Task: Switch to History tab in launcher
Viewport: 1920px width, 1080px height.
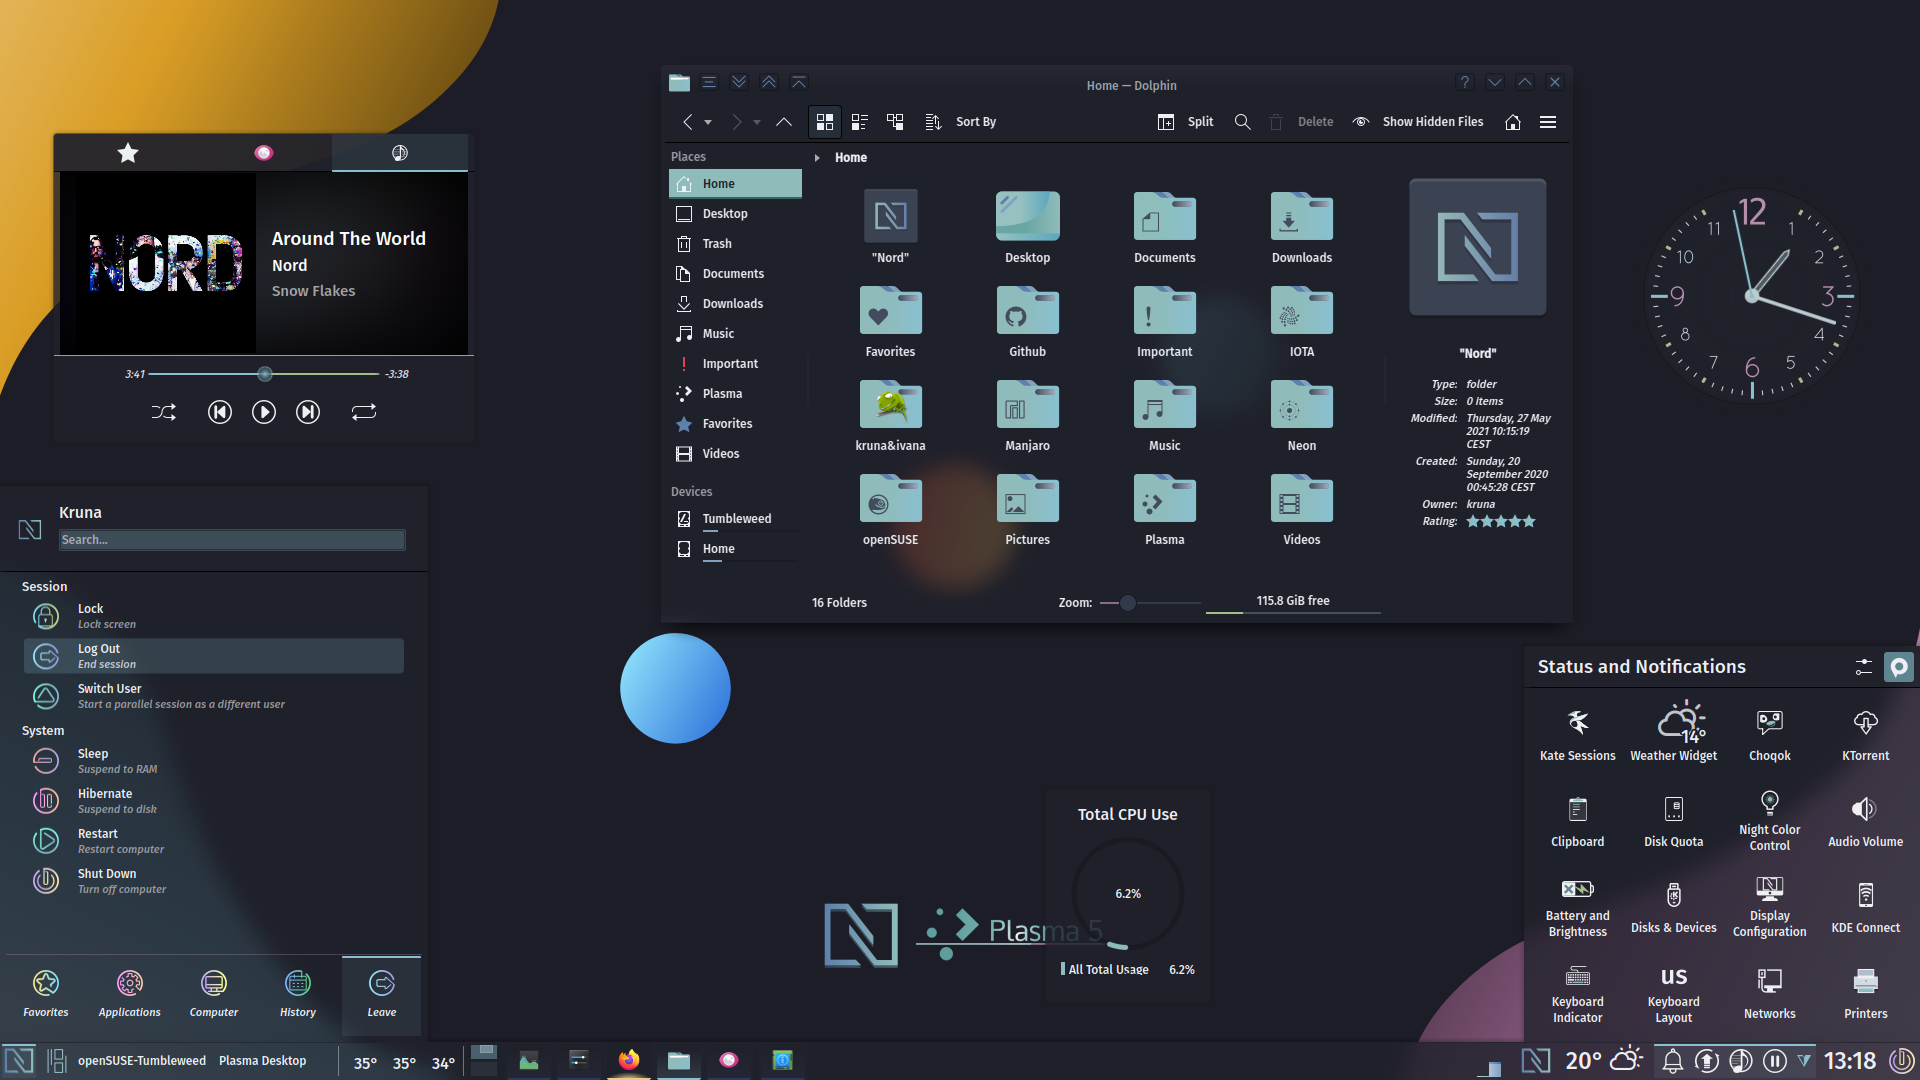Action: tap(298, 995)
